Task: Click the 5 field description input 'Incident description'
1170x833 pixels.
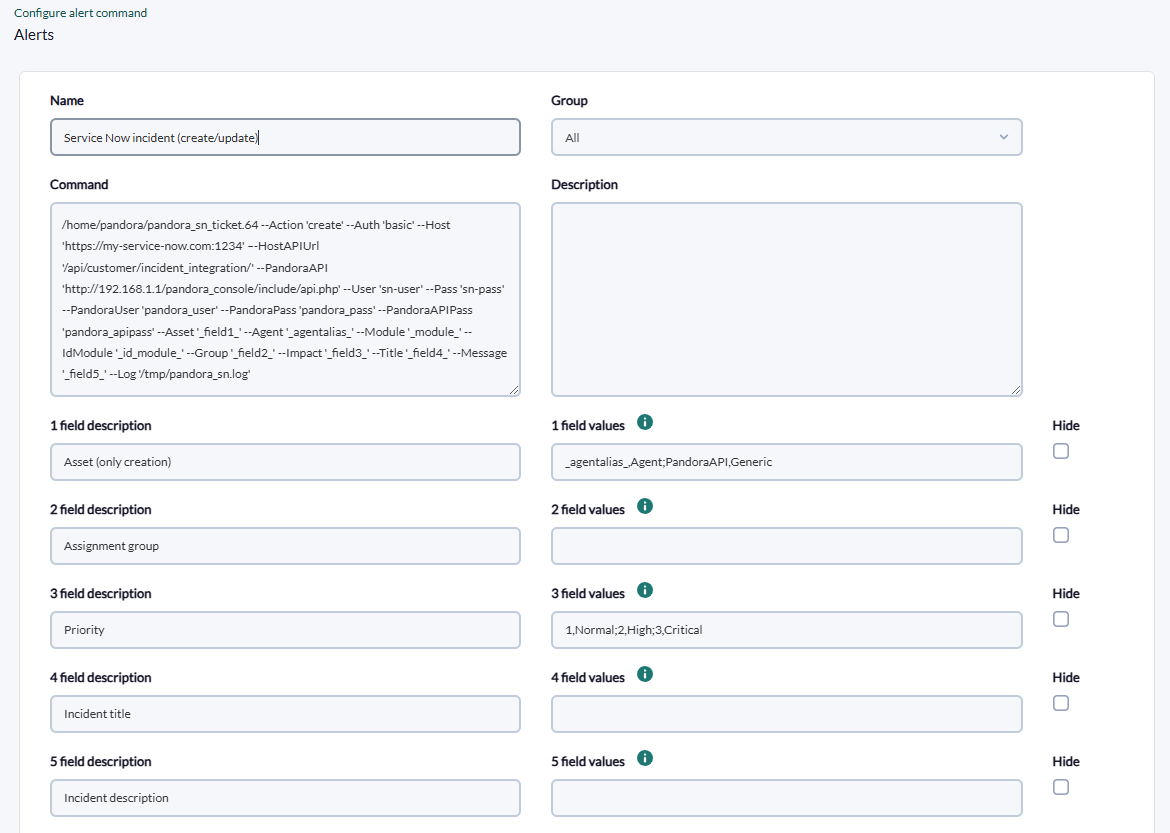Action: (285, 798)
